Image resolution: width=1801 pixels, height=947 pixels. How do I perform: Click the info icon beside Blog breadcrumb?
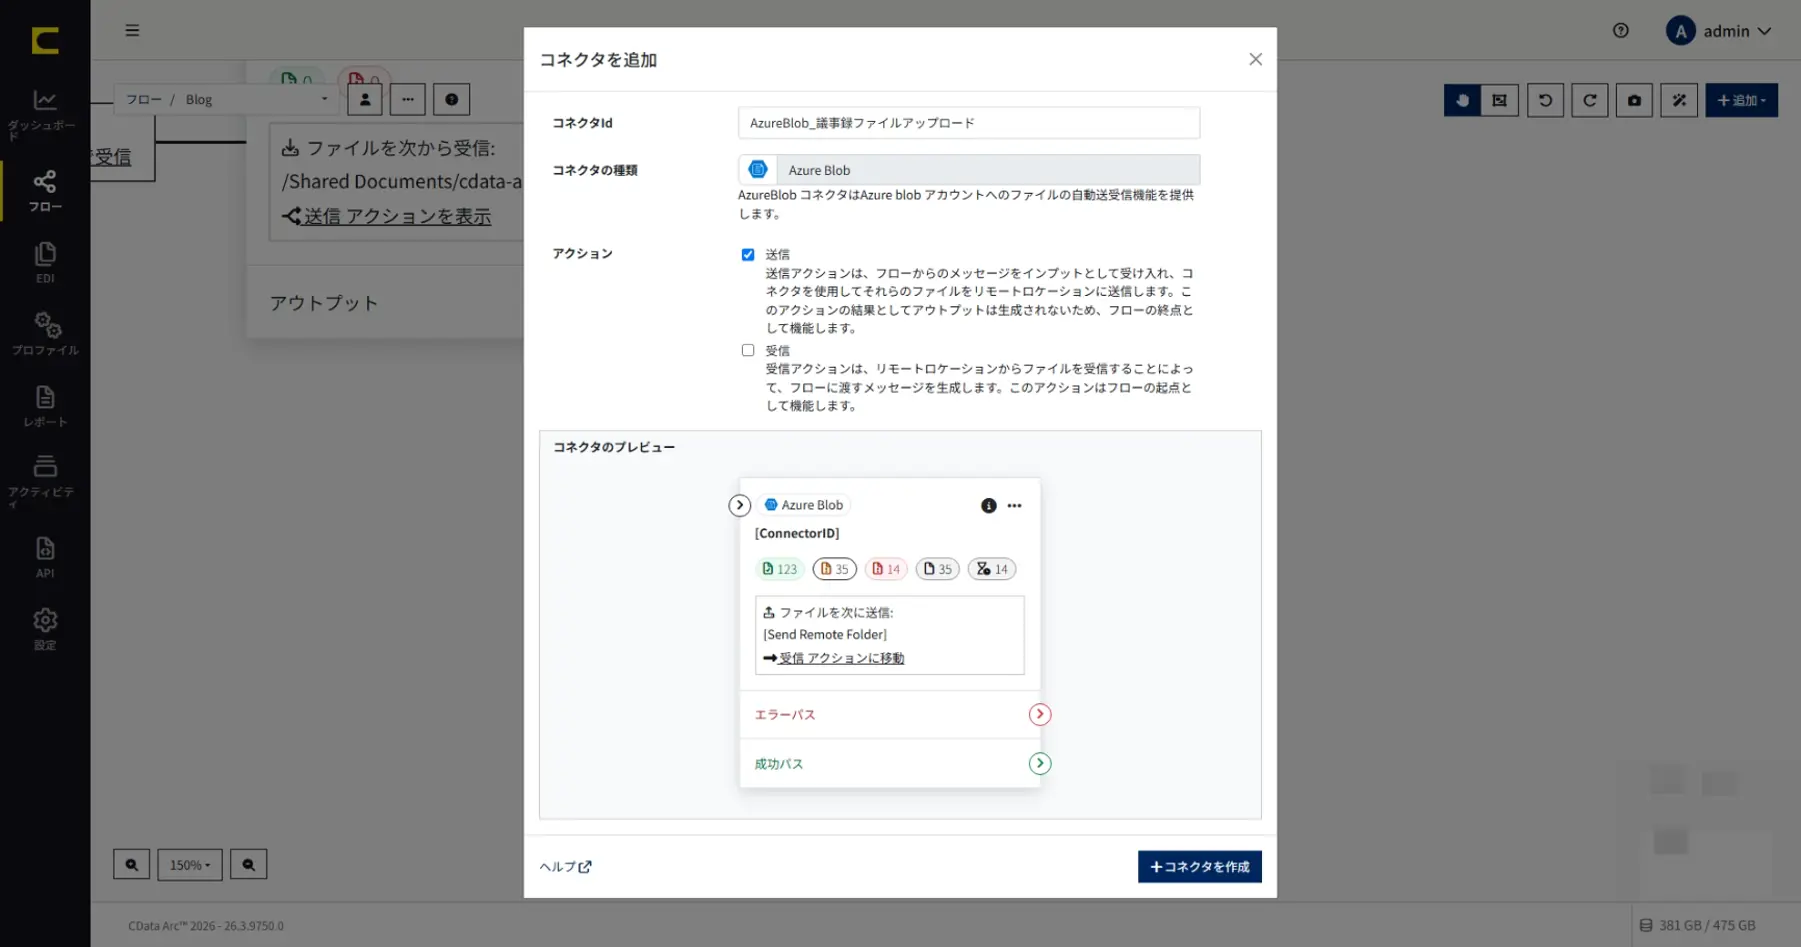pyautogui.click(x=451, y=99)
